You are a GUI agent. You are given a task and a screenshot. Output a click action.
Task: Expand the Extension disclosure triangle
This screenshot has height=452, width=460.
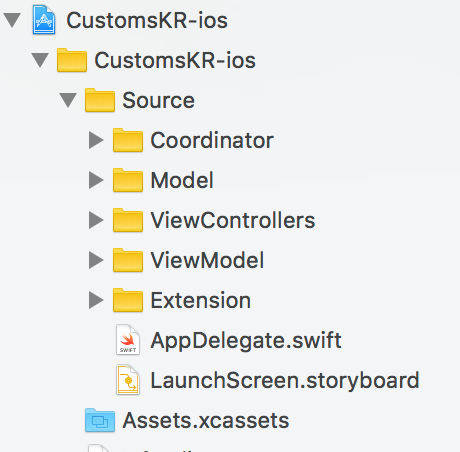[x=96, y=300]
